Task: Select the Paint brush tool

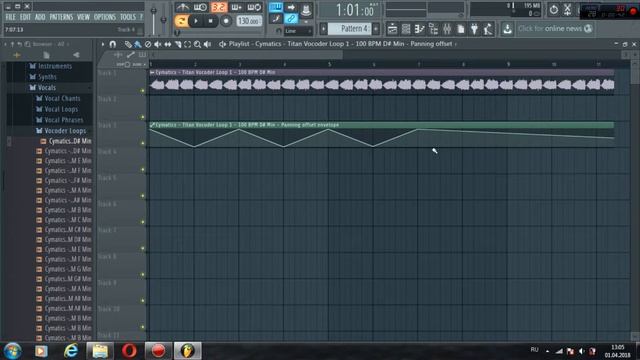Action: pos(138,44)
